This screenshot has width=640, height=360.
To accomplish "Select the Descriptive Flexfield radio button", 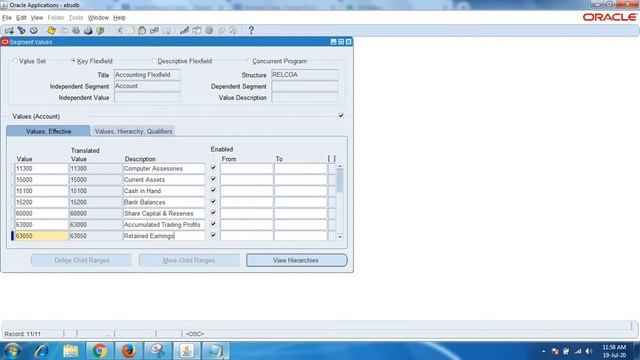I will pos(154,61).
